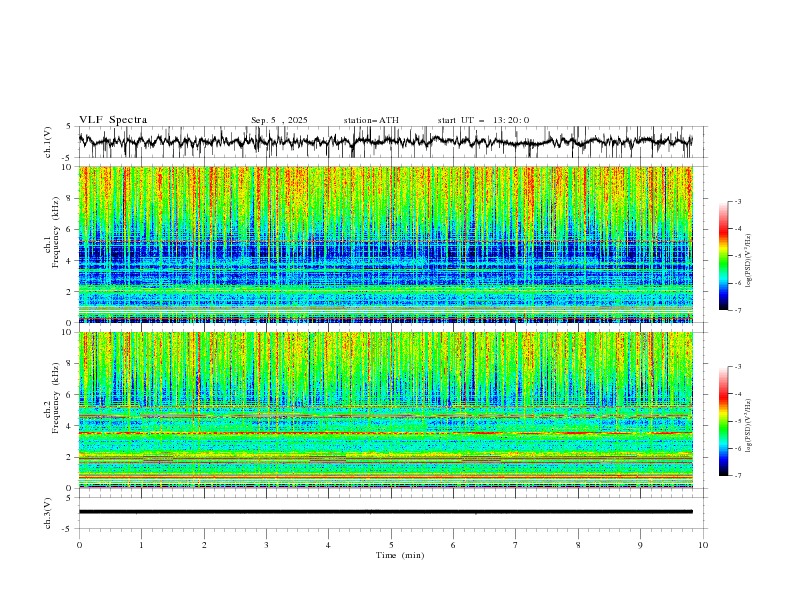The width and height of the screenshot is (792, 612).
Task: Click time axis tick label "9"
Action: coord(640,545)
